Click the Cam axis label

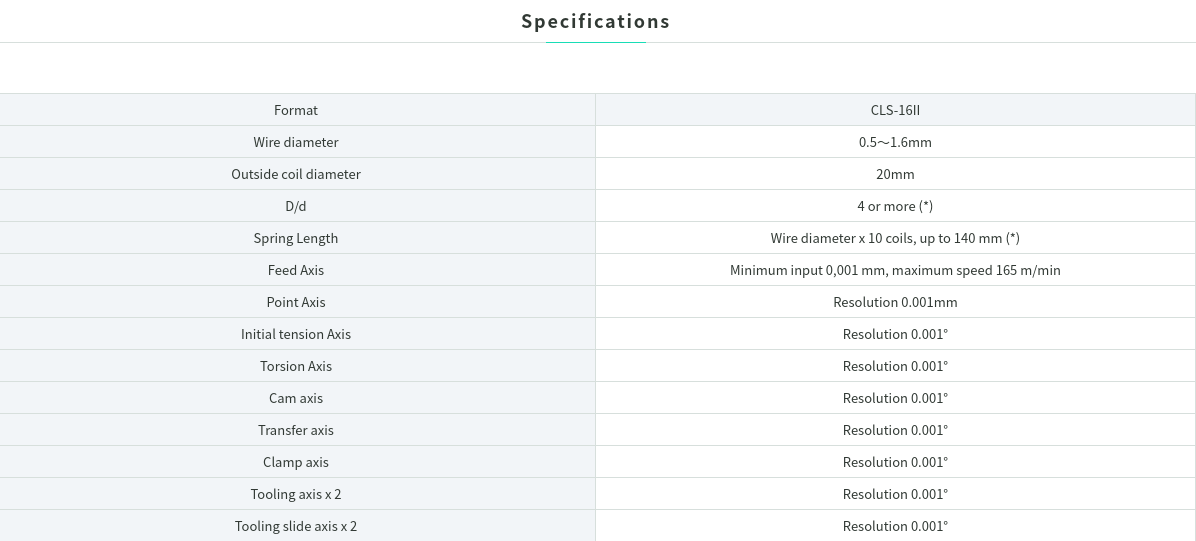296,398
